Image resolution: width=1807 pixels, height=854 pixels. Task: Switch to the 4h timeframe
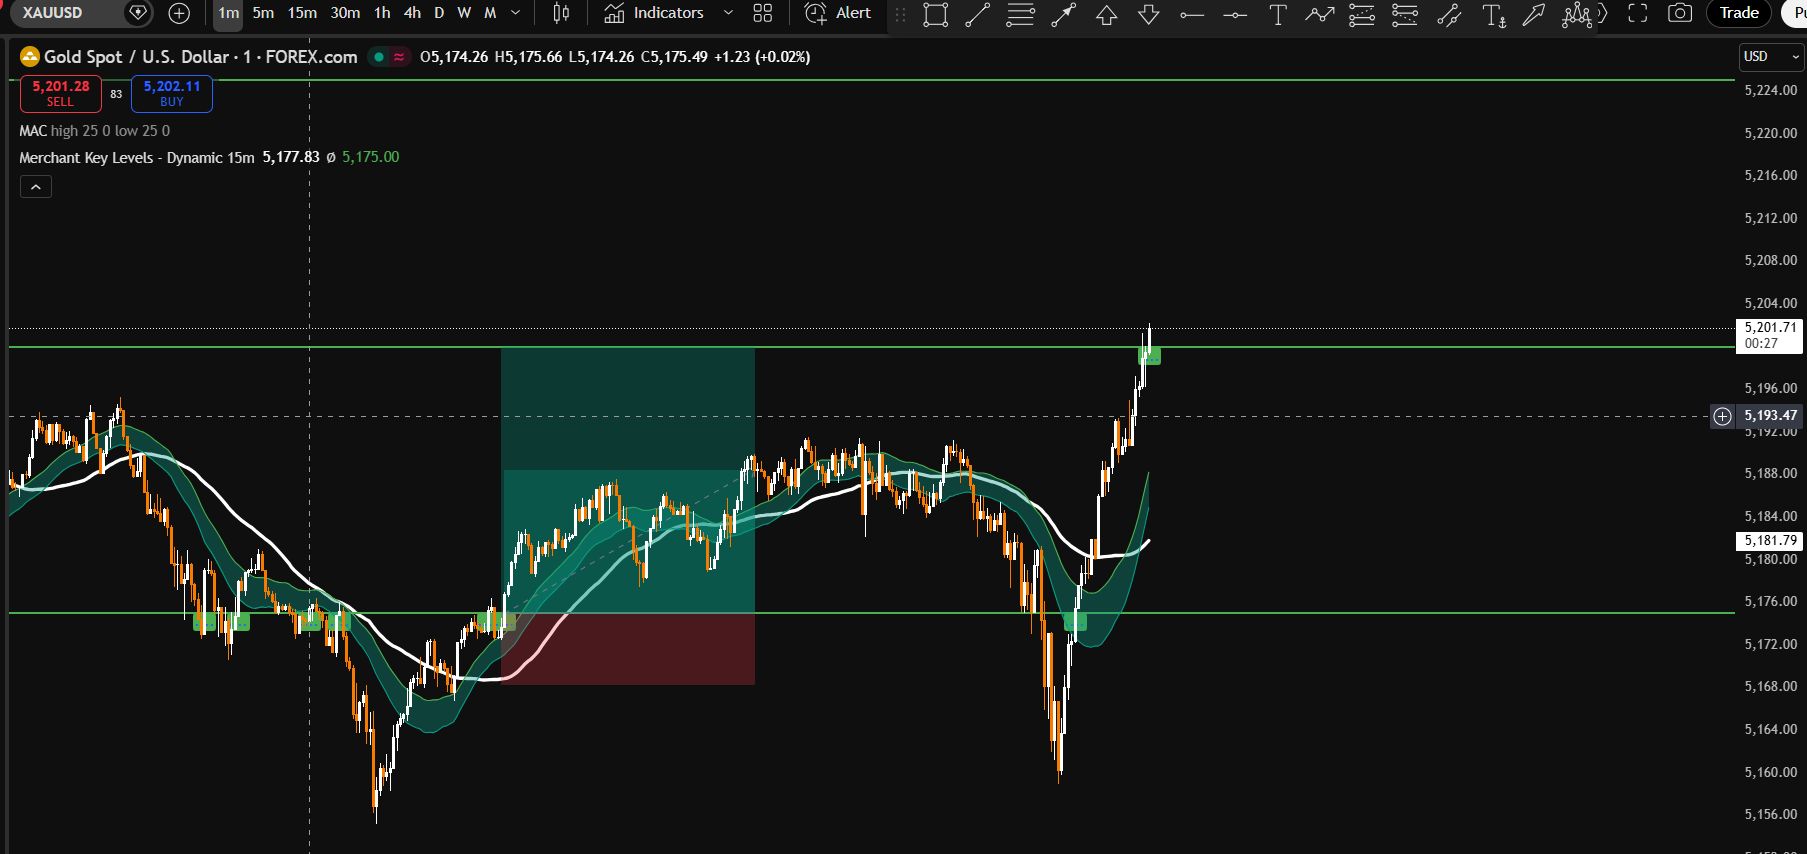(412, 13)
